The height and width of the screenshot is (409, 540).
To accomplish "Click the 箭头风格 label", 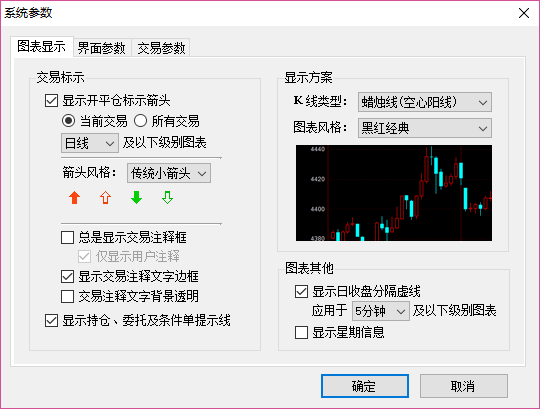I will point(90,172).
